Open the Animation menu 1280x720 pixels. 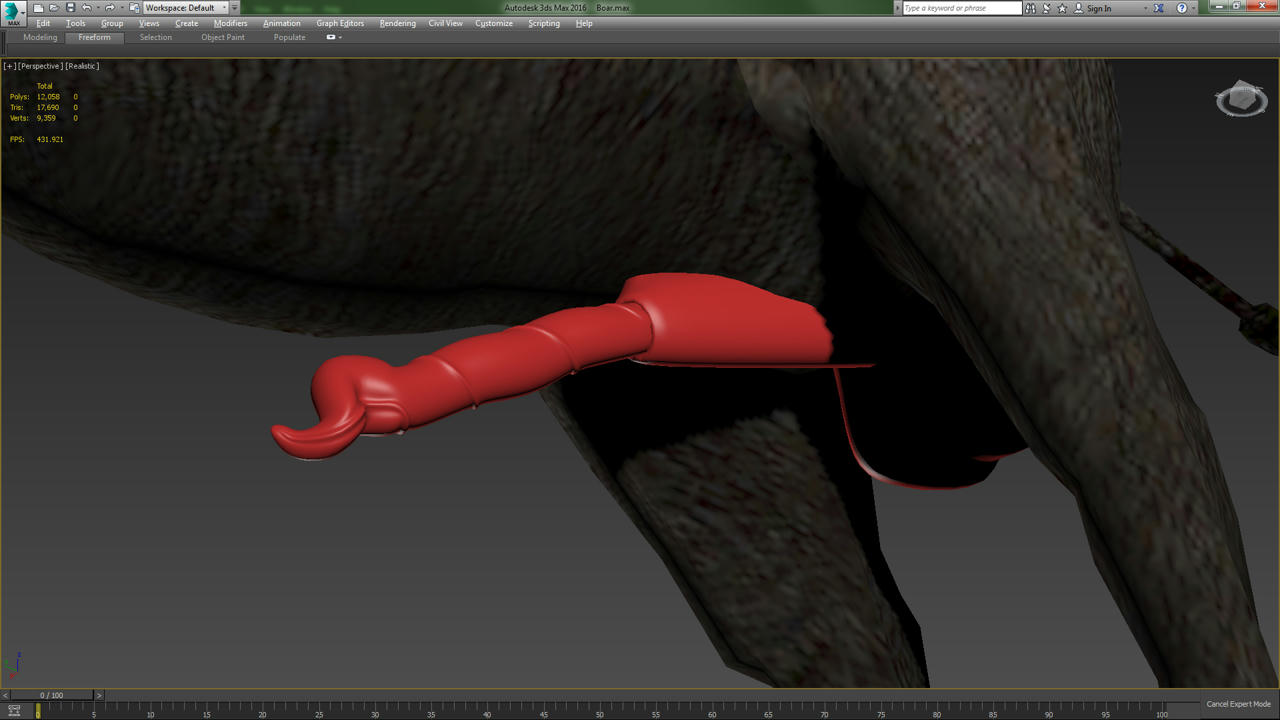tap(282, 23)
